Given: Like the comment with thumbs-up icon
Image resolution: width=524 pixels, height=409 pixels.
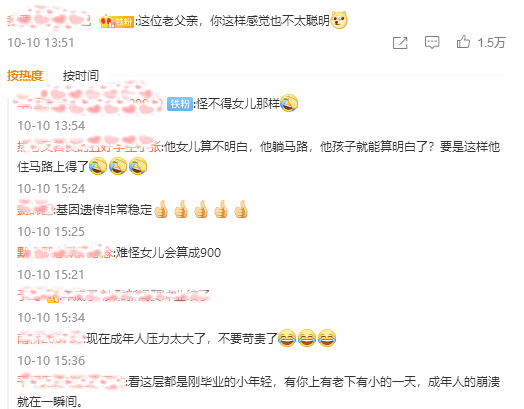Looking at the screenshot, I should point(463,42).
